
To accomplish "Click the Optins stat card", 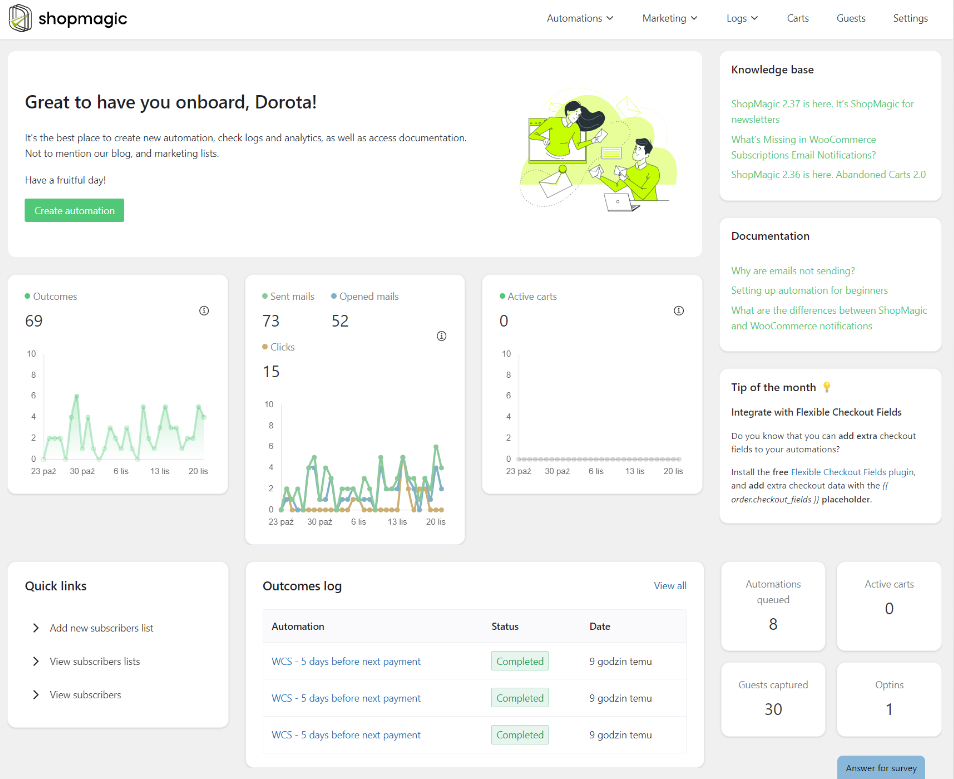I will [x=889, y=699].
